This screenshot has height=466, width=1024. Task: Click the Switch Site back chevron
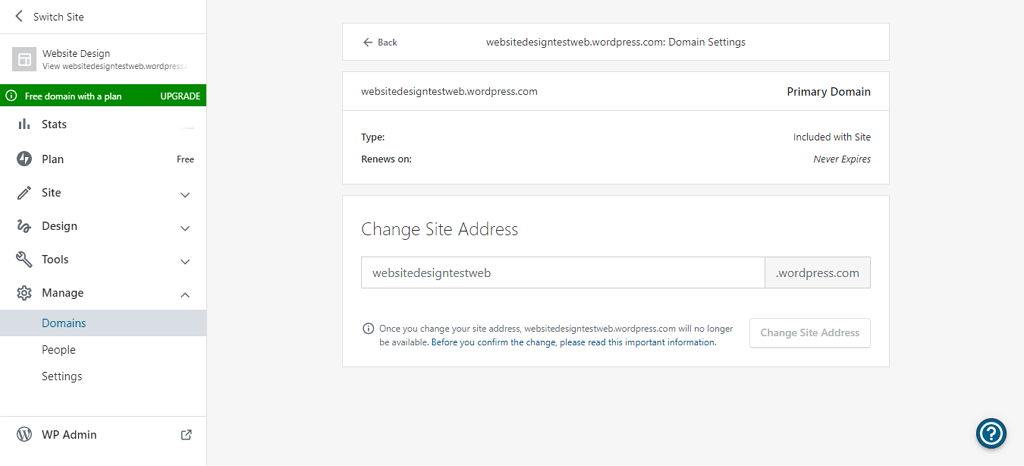[x=19, y=16]
